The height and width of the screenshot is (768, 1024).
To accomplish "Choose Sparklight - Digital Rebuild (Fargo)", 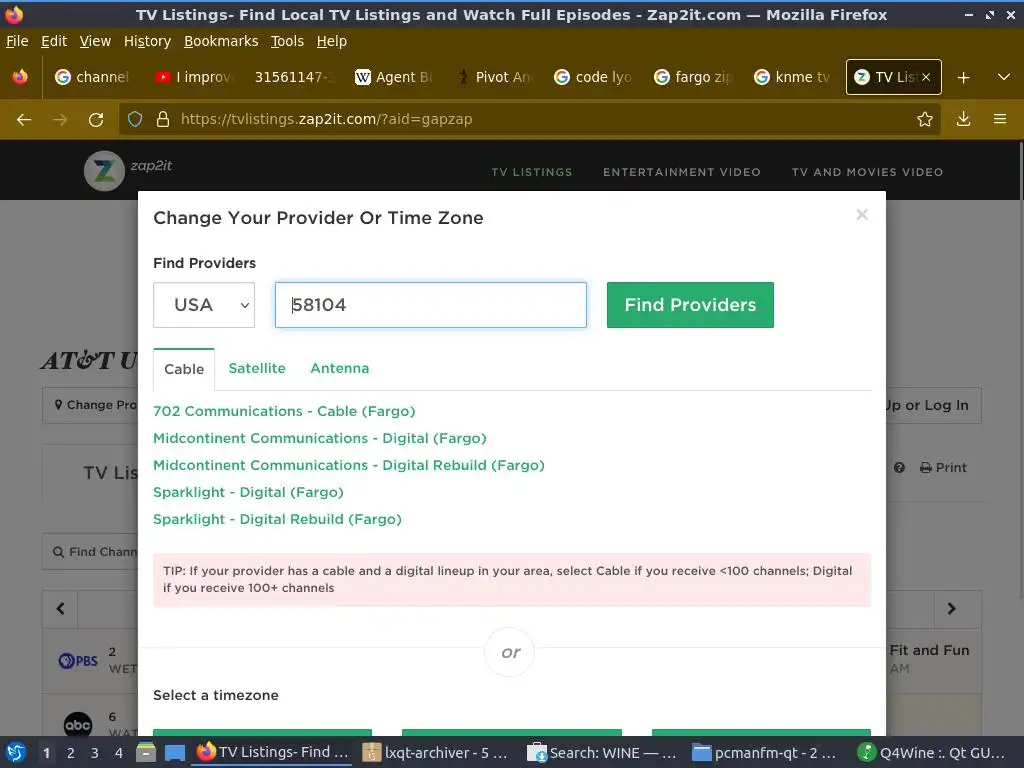I will 278,519.
